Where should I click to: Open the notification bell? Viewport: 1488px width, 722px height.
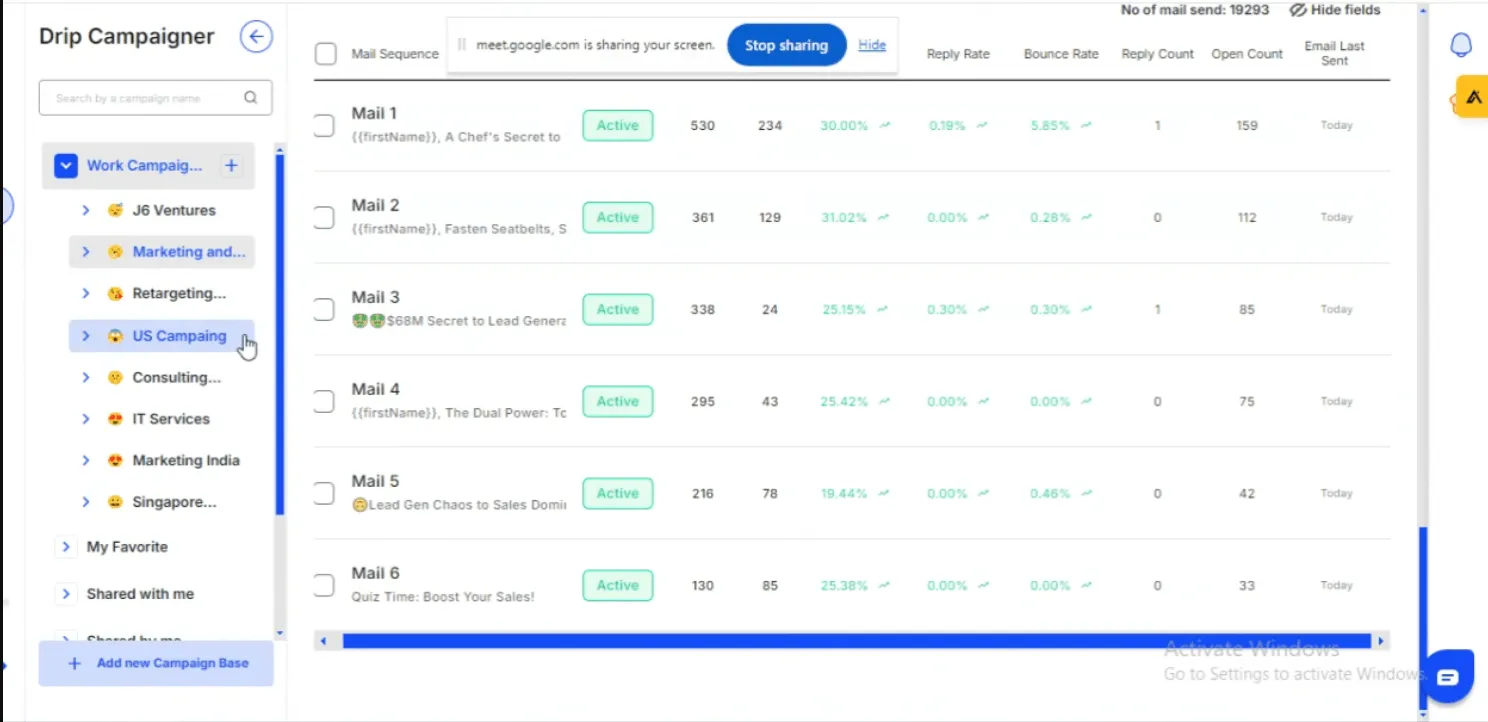(1461, 44)
